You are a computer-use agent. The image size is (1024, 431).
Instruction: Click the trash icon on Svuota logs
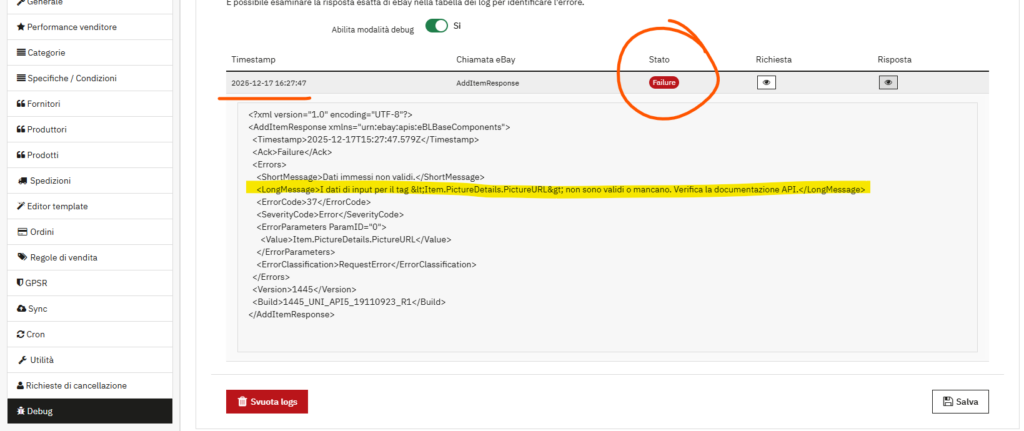(x=242, y=402)
